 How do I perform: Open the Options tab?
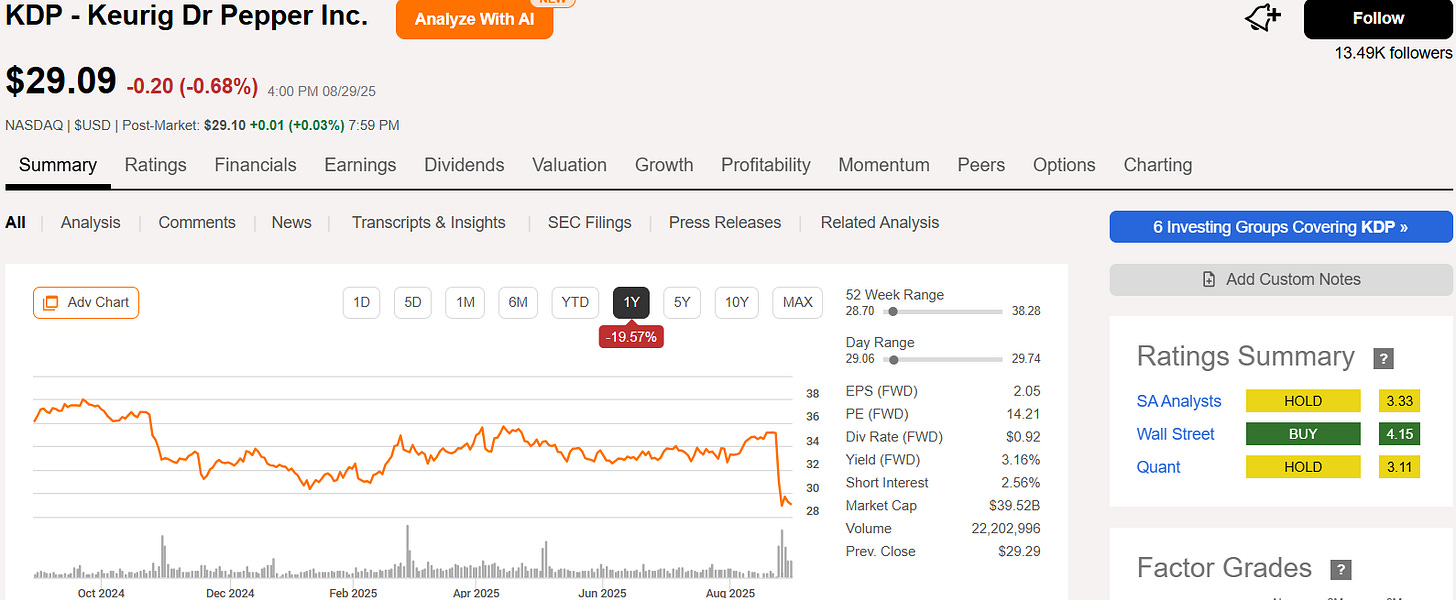(1064, 165)
